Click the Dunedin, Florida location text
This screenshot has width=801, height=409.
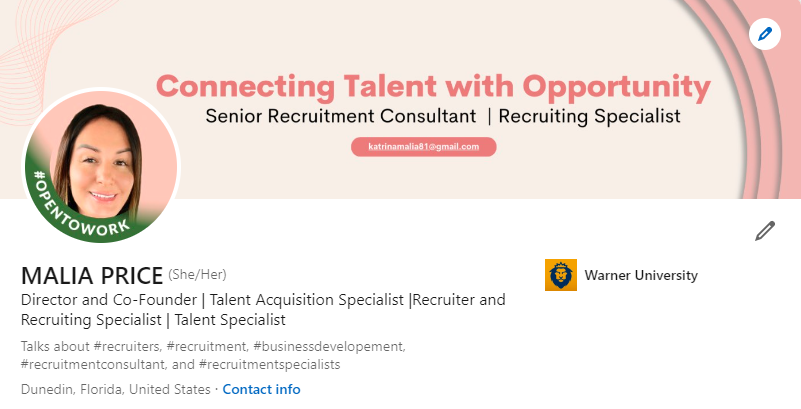115,389
